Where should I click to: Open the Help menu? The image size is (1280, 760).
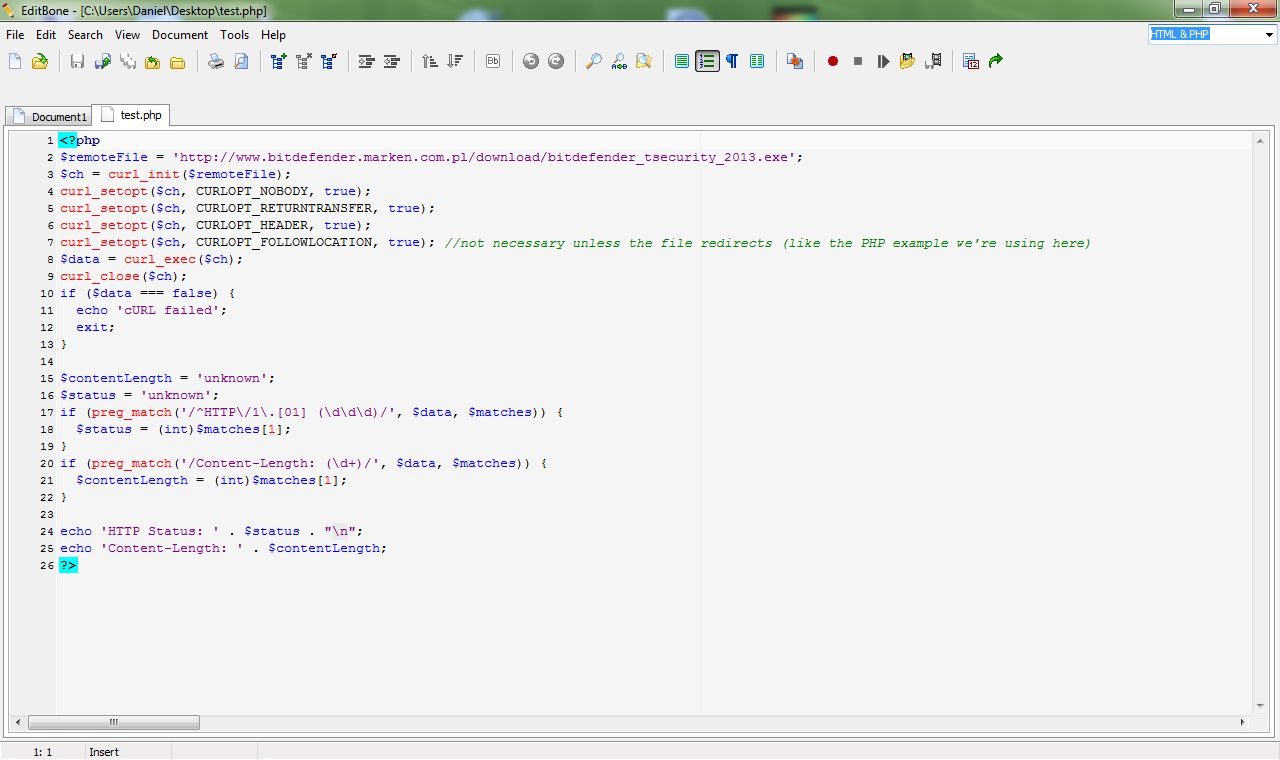tap(273, 34)
